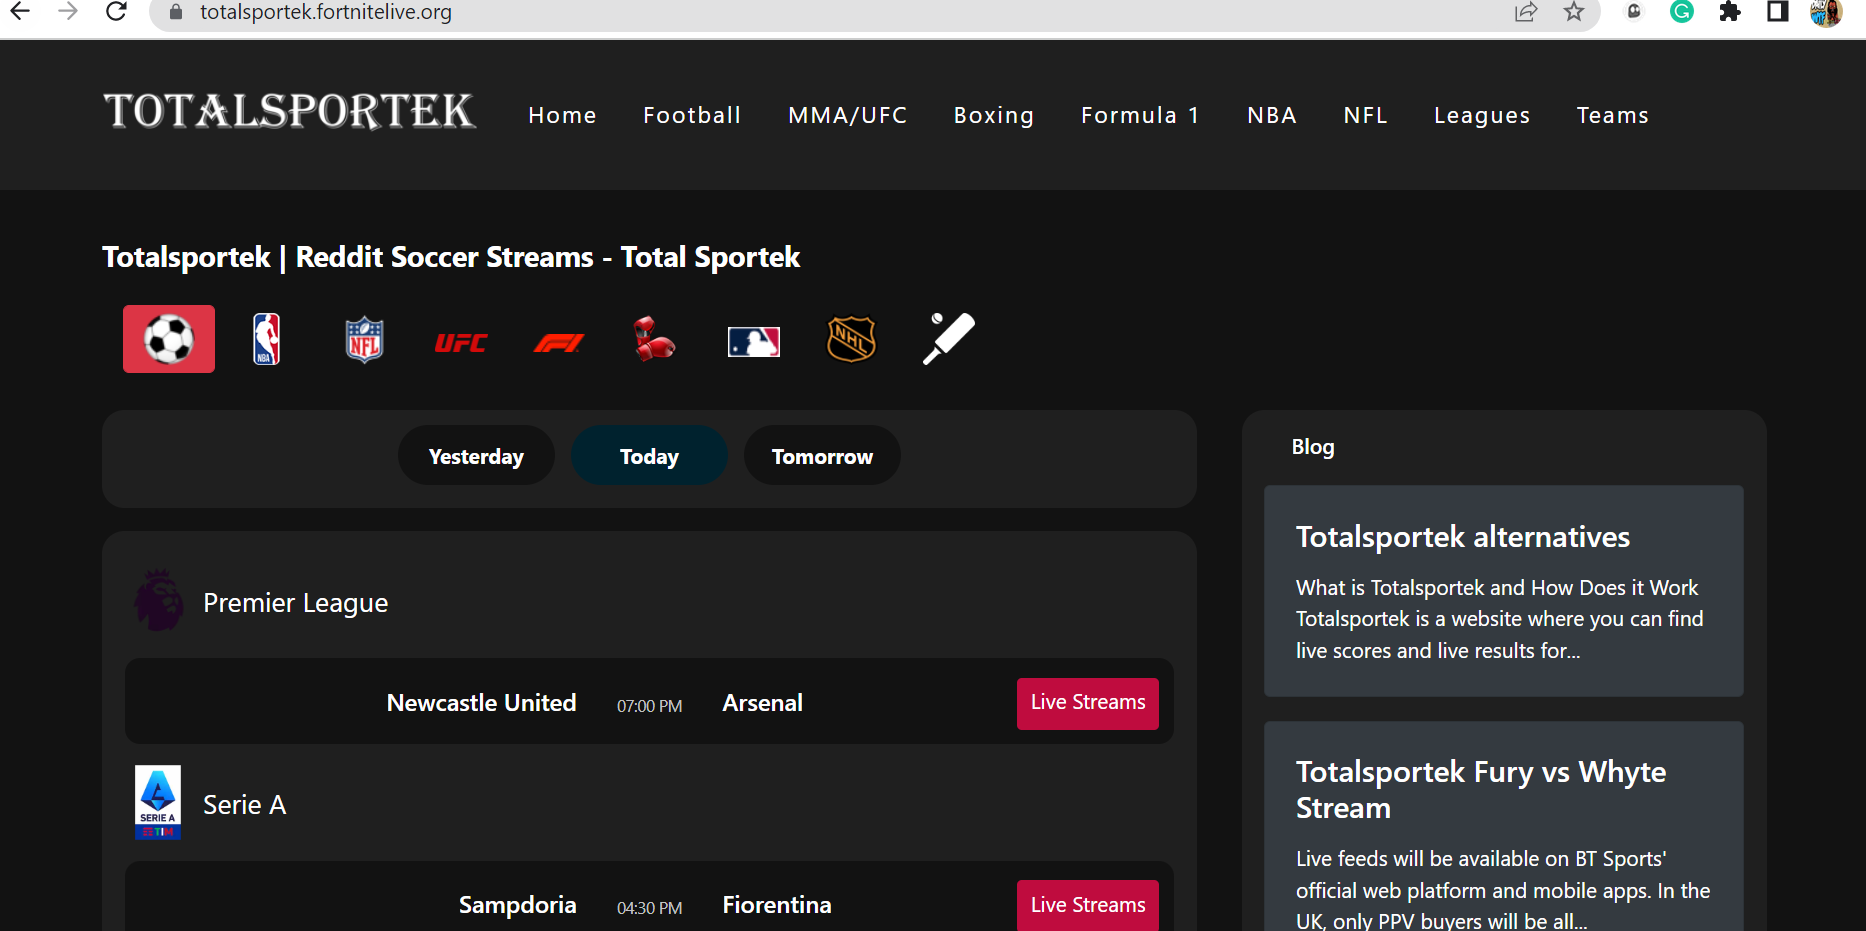Click the NFL shield icon
1866x931 pixels.
[363, 339]
